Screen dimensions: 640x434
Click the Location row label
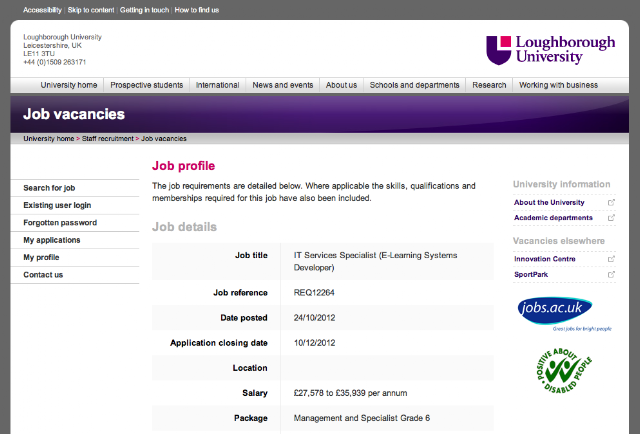point(250,368)
